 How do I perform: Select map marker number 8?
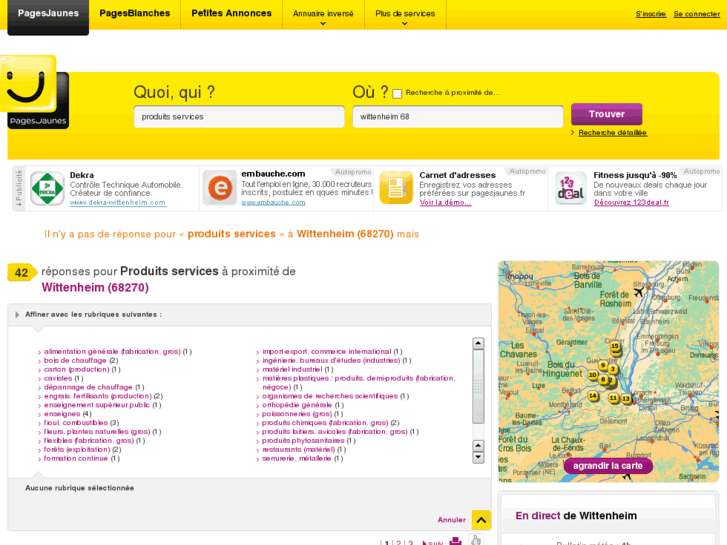(603, 379)
